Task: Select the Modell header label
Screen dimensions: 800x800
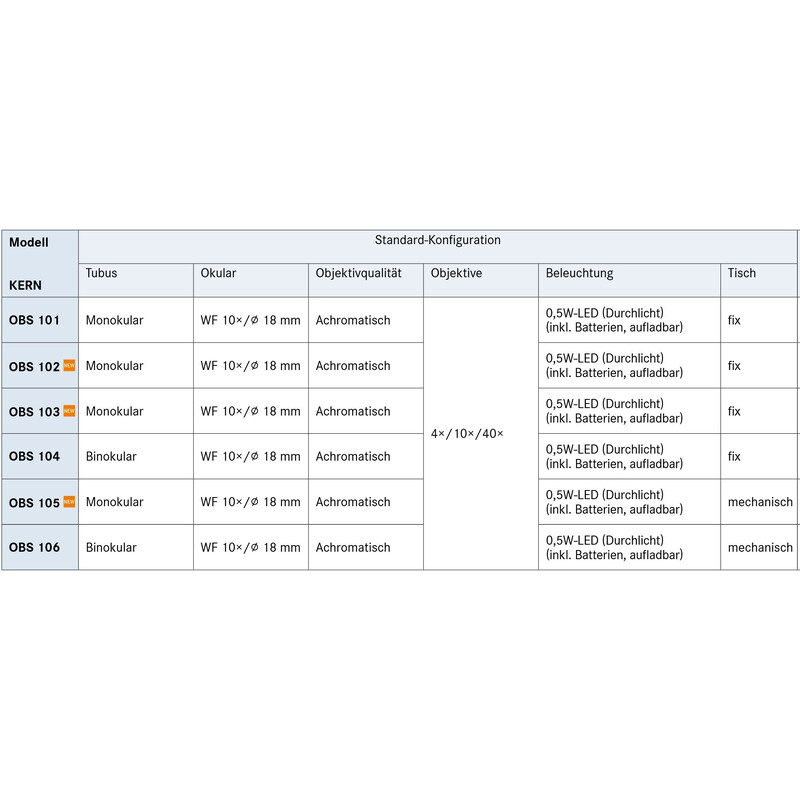Action: point(29,243)
